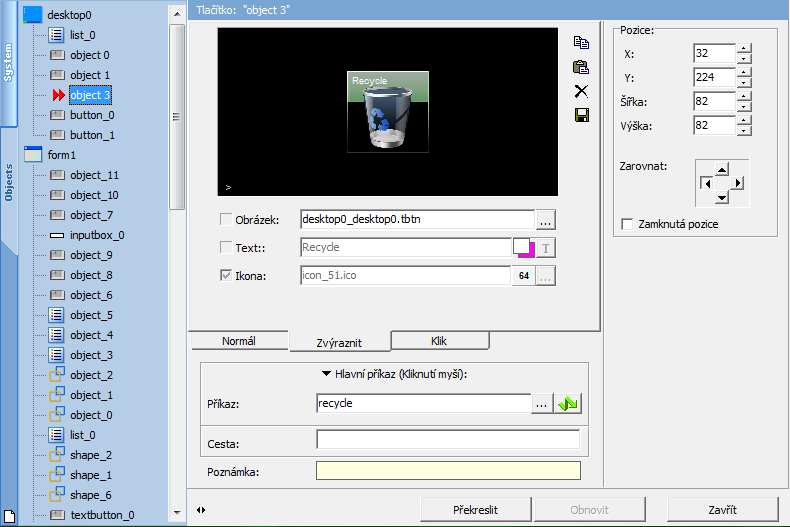Click the Příkaz input field
790x527 pixels.
coord(424,404)
